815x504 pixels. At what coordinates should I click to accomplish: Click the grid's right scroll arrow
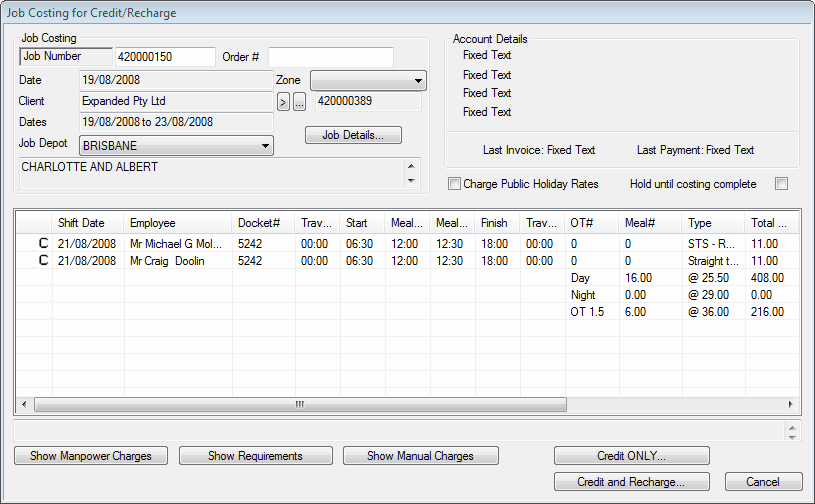pyautogui.click(x=790, y=405)
